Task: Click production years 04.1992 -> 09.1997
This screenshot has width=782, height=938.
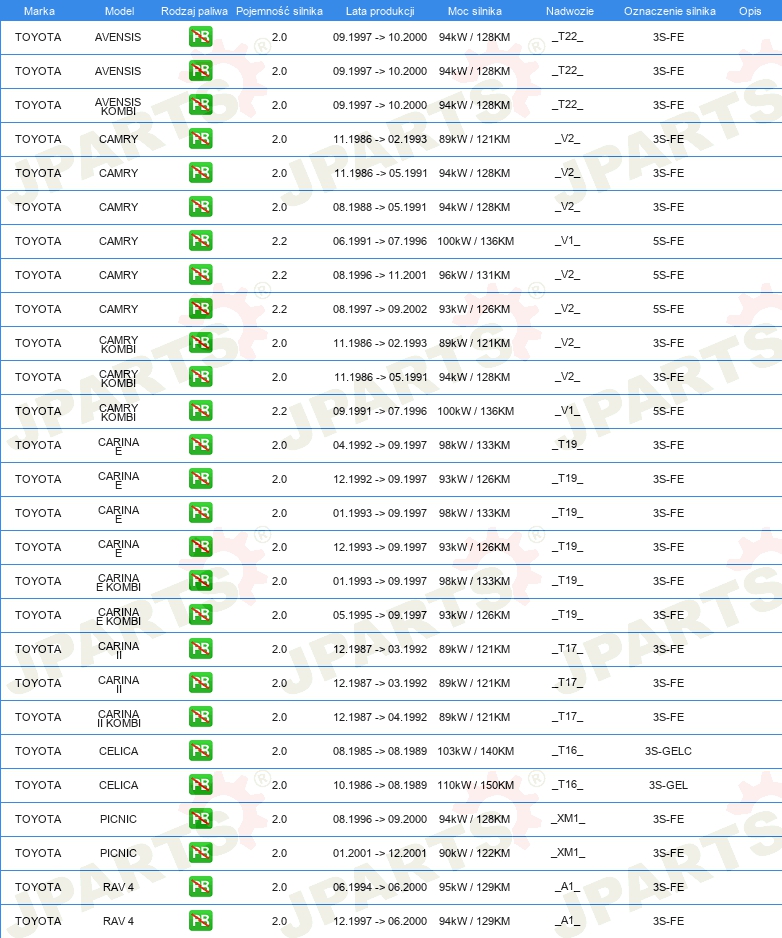Action: (380, 445)
